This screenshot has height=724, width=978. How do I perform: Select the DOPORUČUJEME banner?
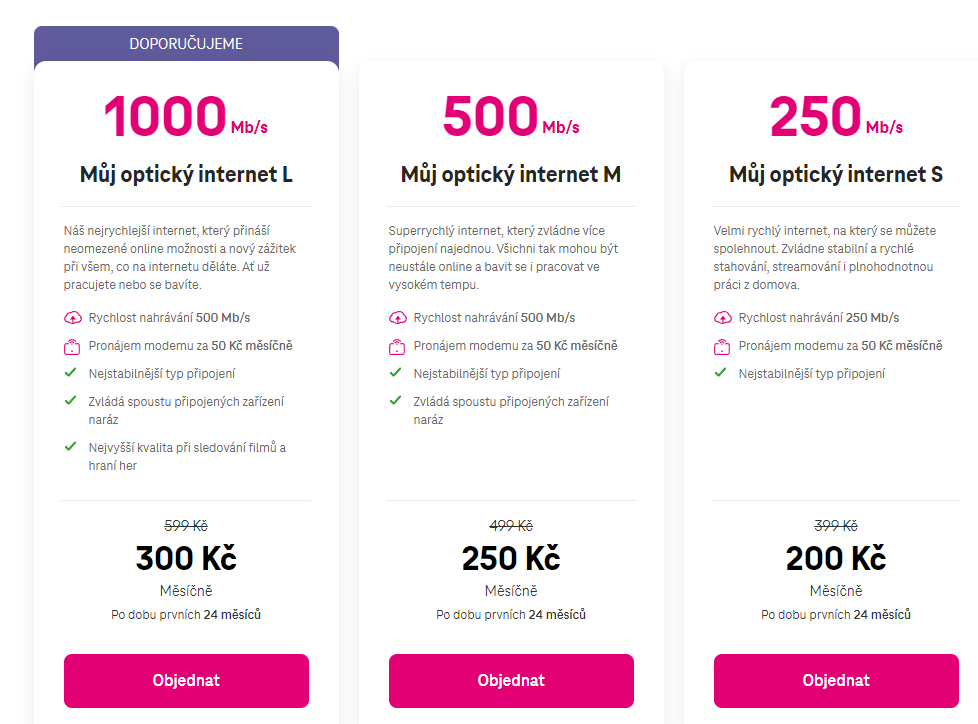(x=186, y=44)
